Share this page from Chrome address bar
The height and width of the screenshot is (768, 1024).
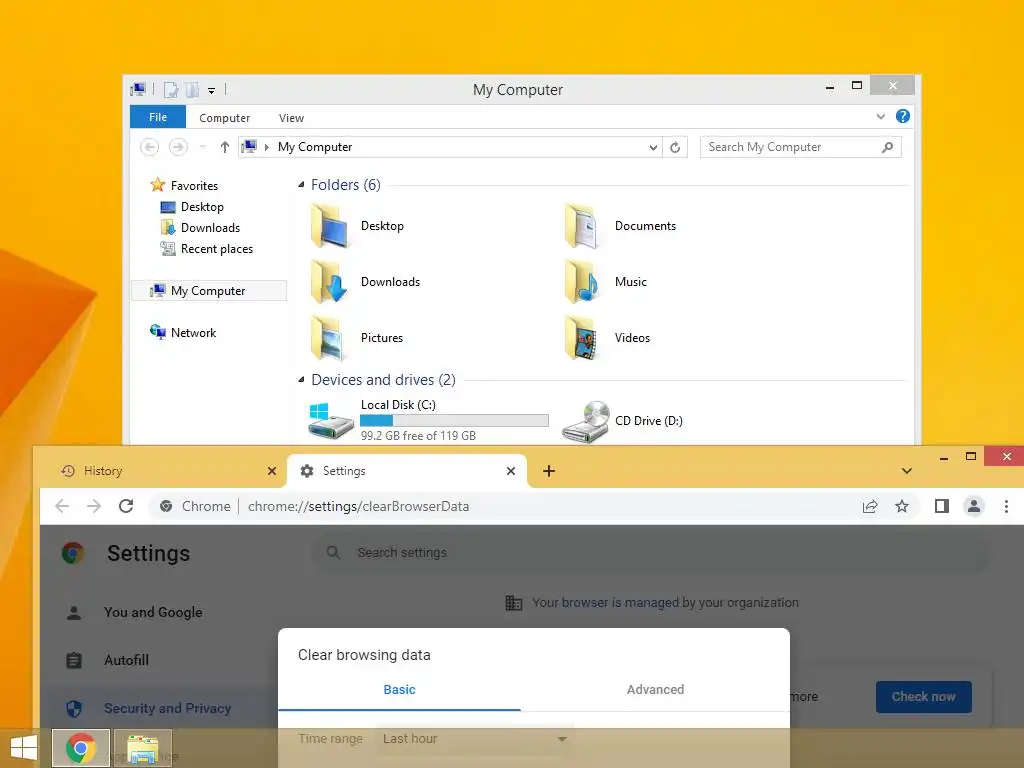tap(870, 506)
